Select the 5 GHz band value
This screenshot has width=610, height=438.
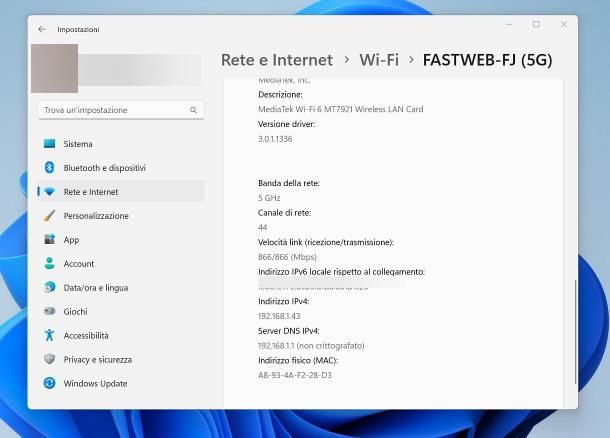click(x=269, y=198)
